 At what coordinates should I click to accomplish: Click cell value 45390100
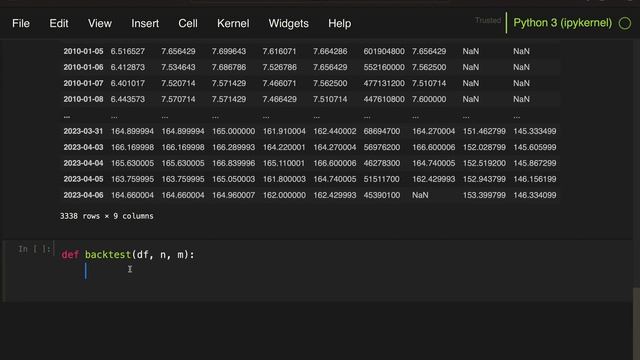click(x=382, y=195)
